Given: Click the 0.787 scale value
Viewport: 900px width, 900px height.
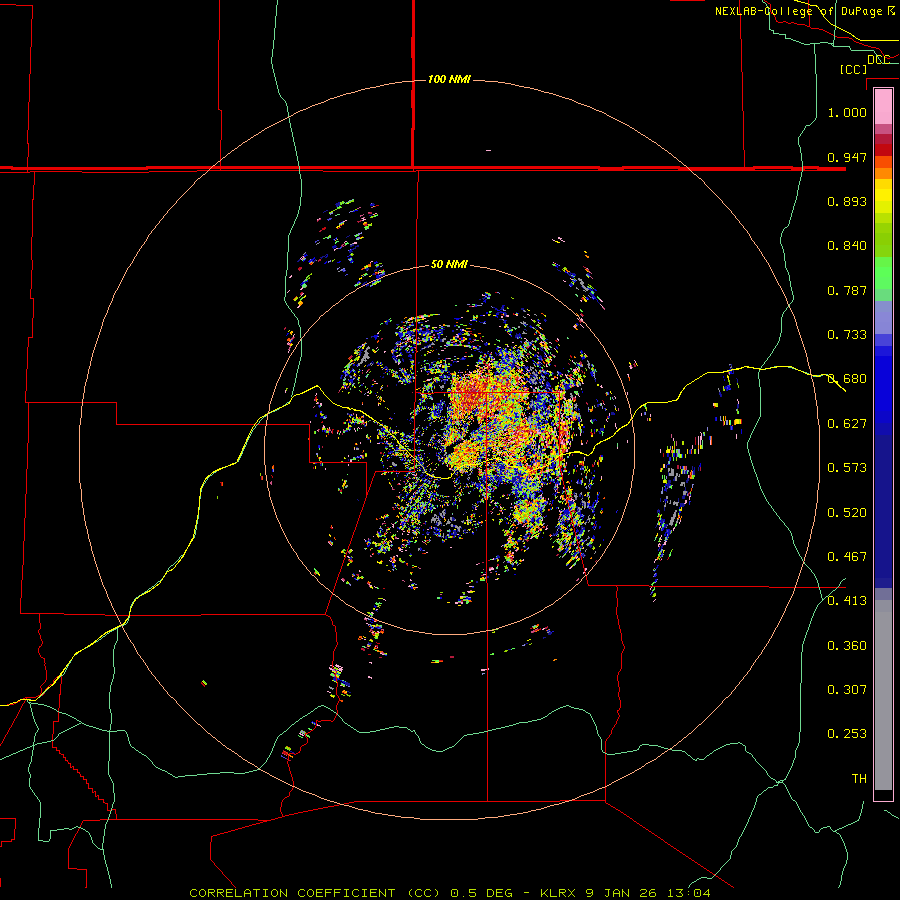Looking at the screenshot, I should click(x=847, y=290).
